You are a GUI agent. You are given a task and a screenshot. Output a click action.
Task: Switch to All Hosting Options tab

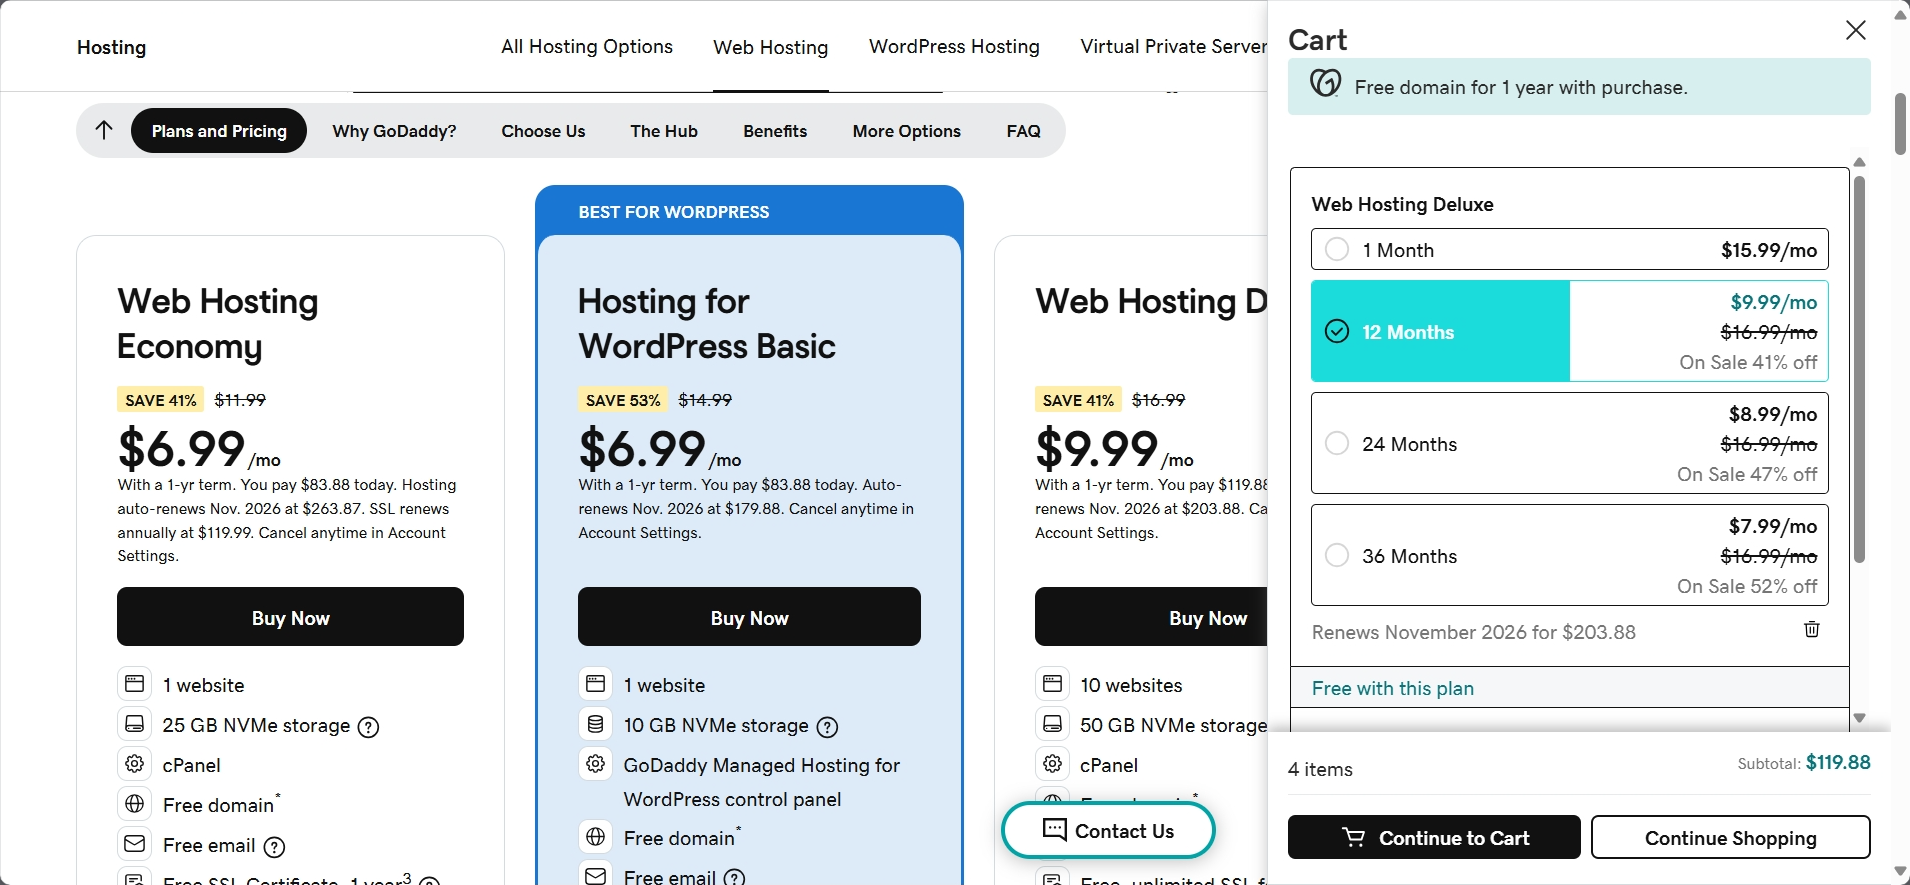click(x=586, y=47)
